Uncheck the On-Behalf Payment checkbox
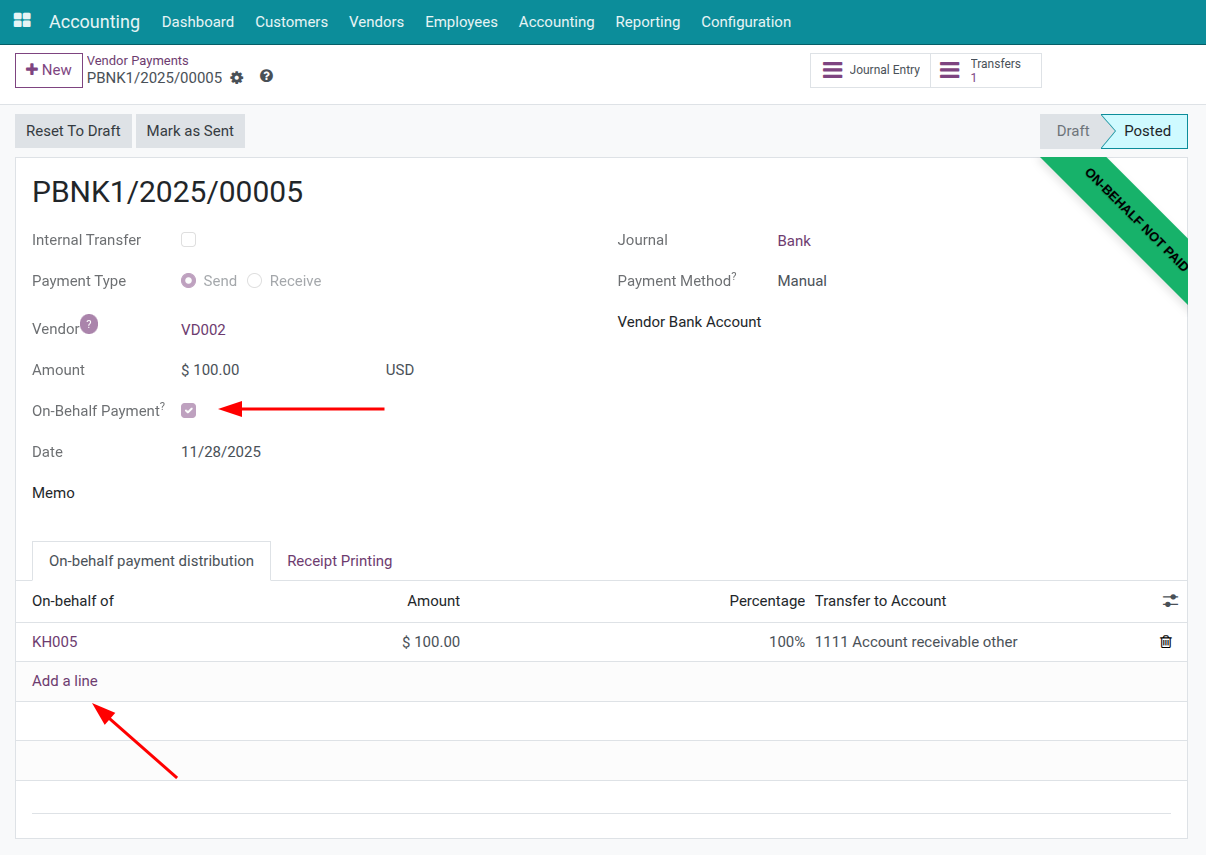 coord(188,410)
